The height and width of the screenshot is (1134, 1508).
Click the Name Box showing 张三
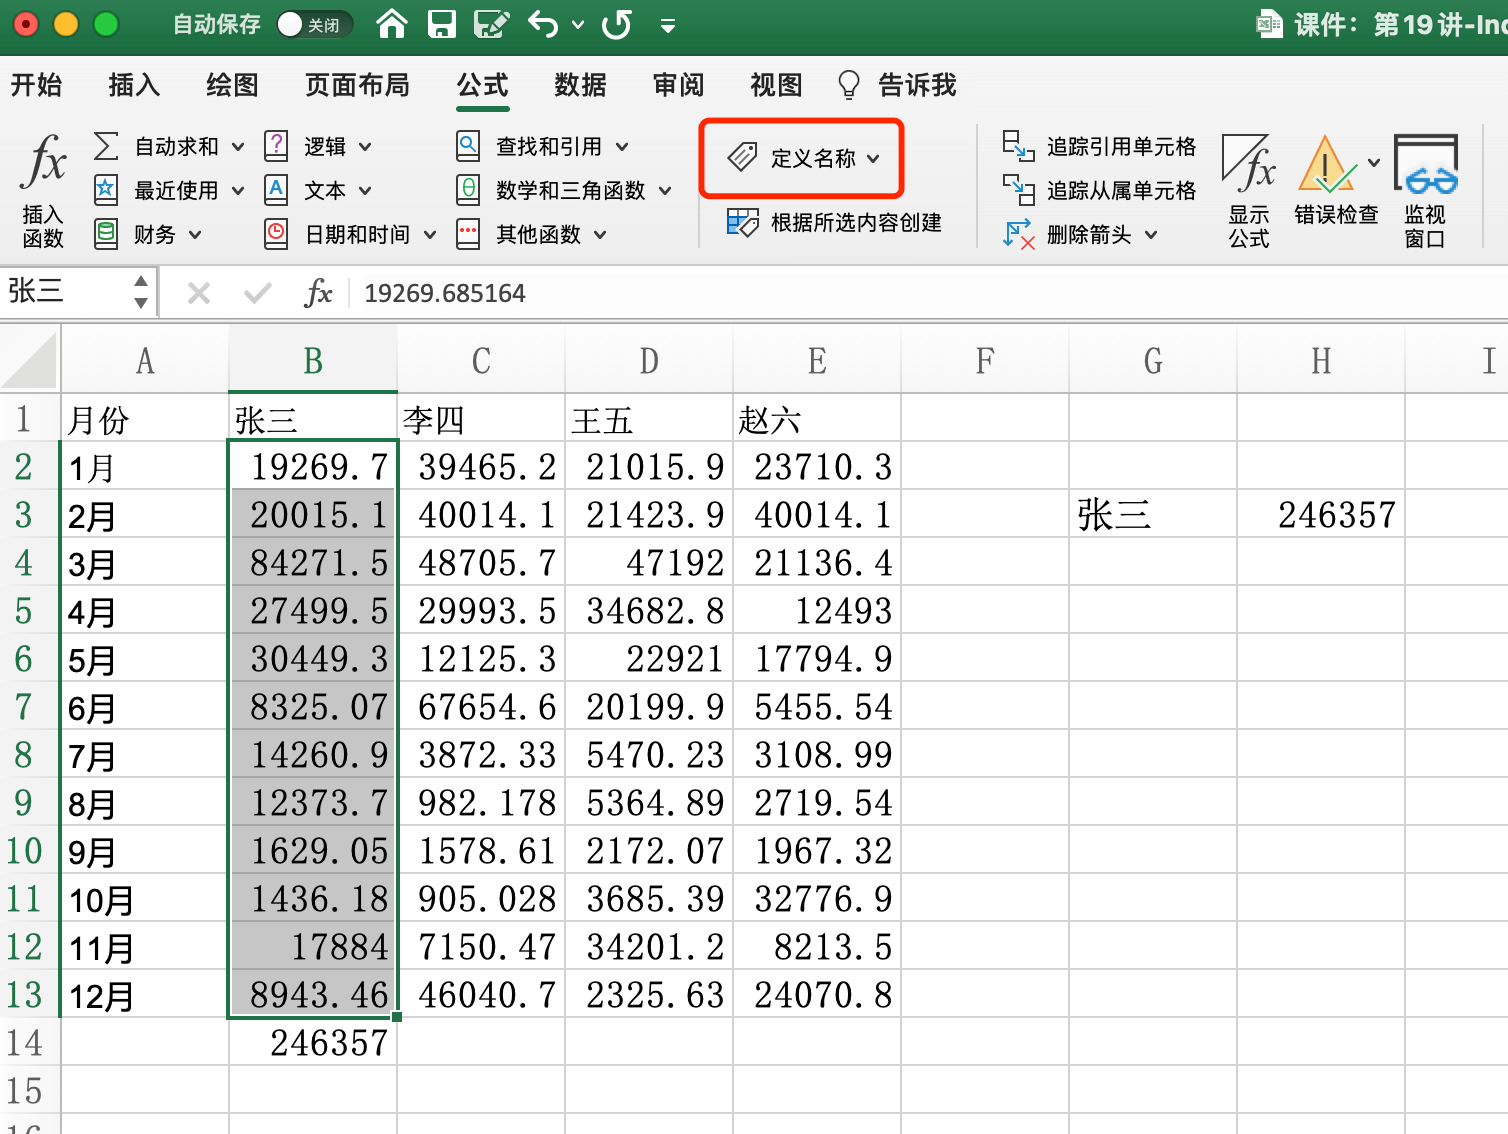(65, 291)
